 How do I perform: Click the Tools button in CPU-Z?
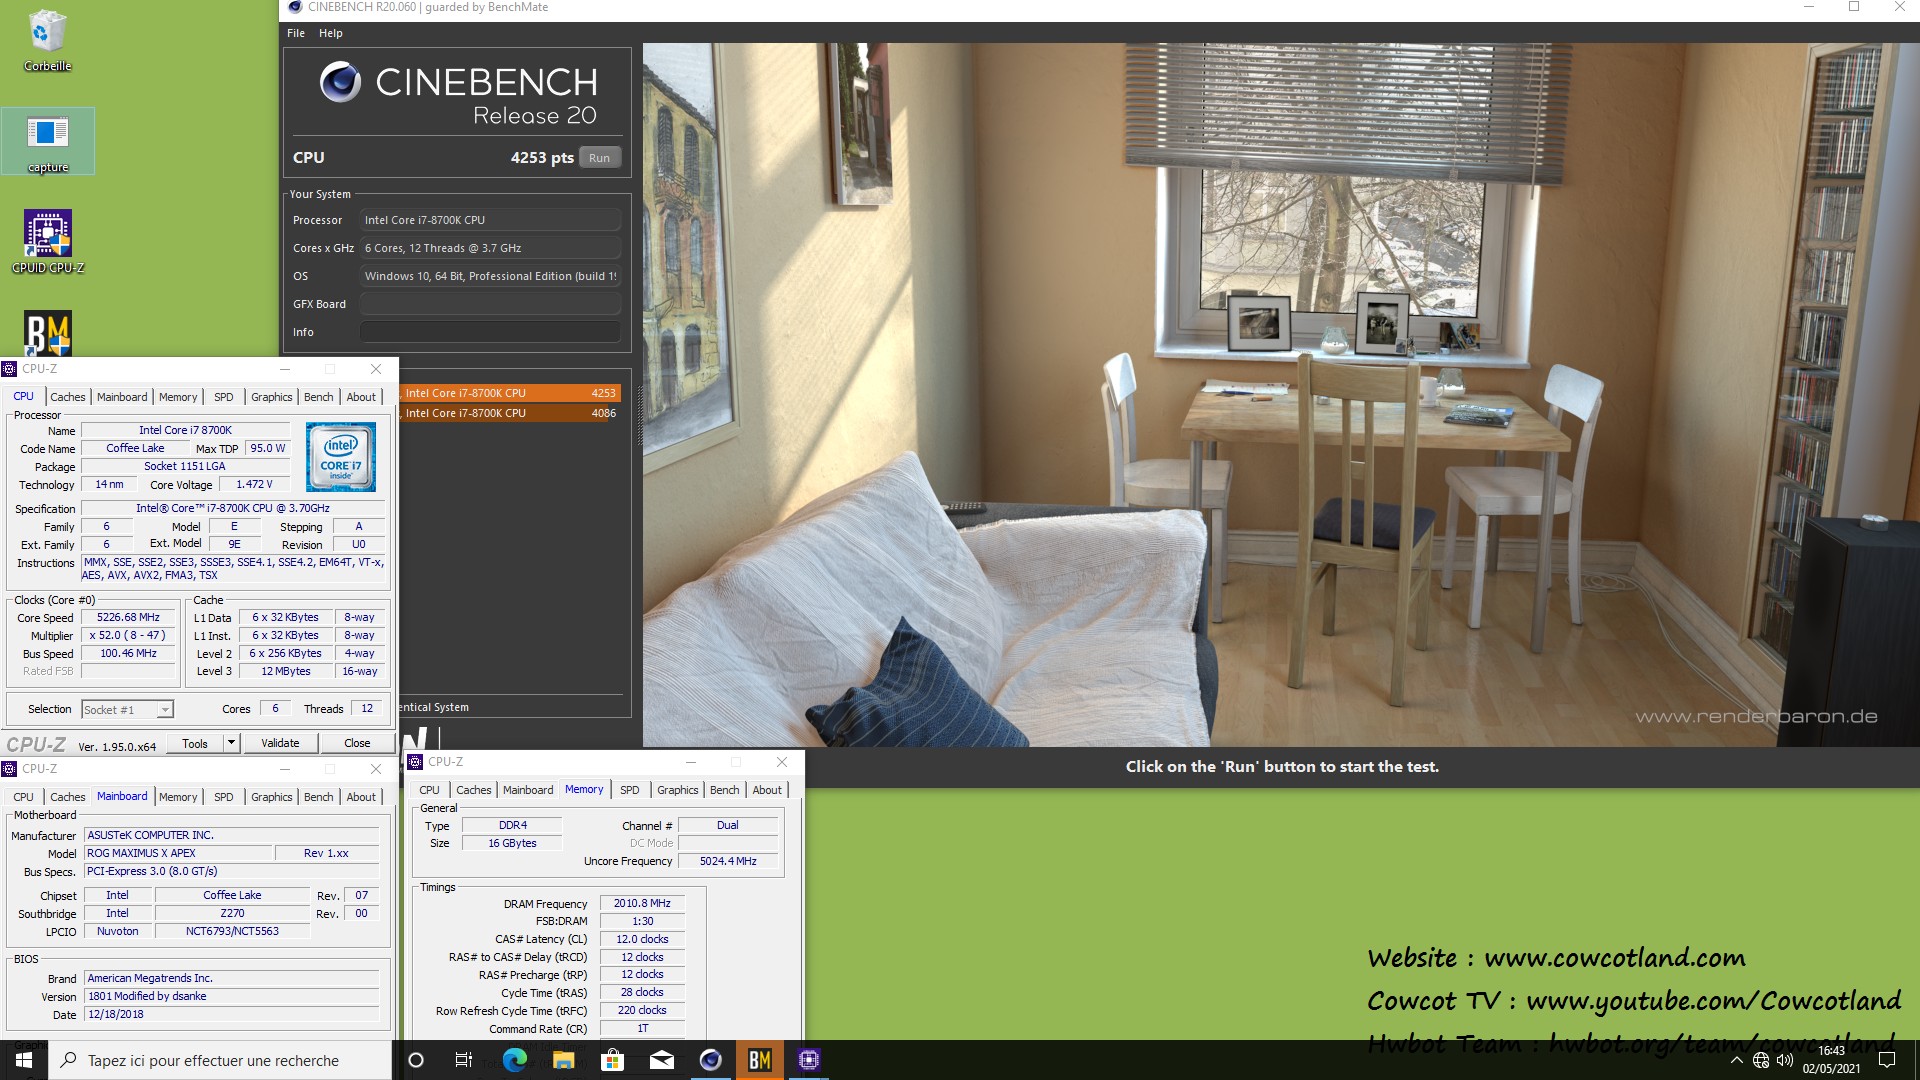[x=195, y=743]
